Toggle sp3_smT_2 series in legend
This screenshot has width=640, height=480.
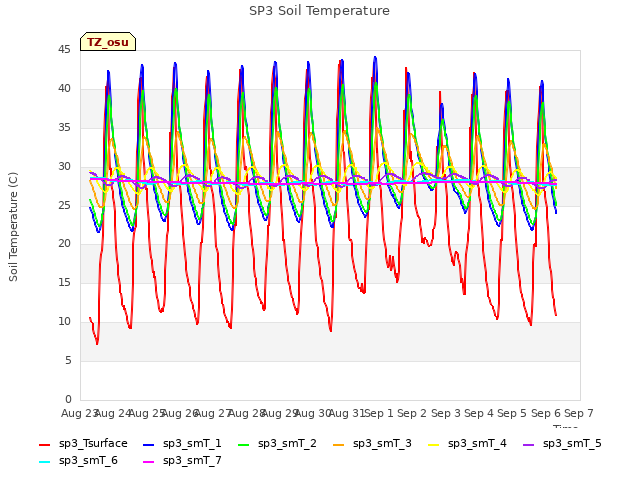(x=277, y=443)
